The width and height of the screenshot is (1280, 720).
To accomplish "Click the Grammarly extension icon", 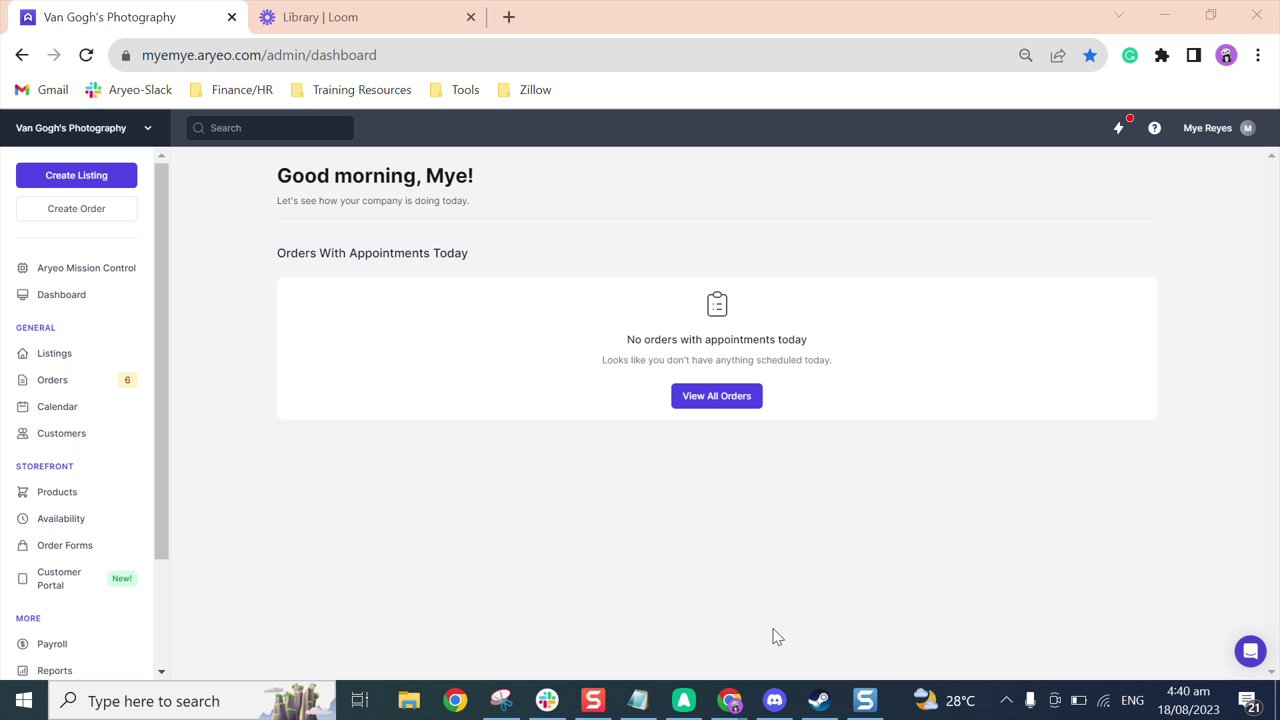I will point(1130,55).
